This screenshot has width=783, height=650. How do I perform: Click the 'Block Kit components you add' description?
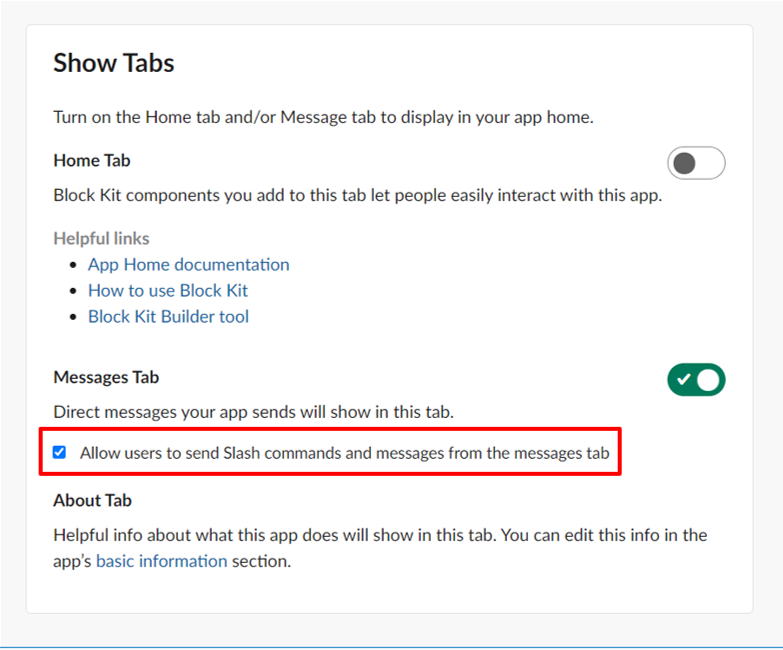(x=357, y=195)
